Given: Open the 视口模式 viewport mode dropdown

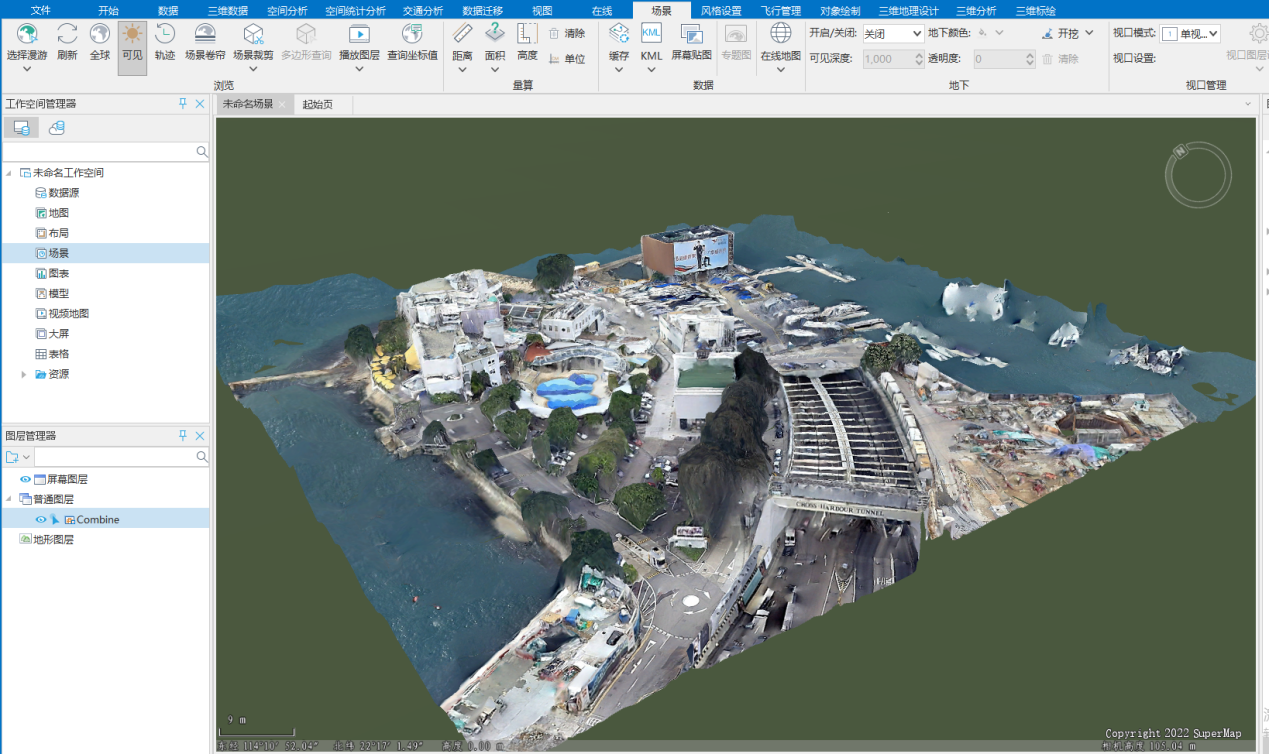Looking at the screenshot, I should click(x=1190, y=34).
